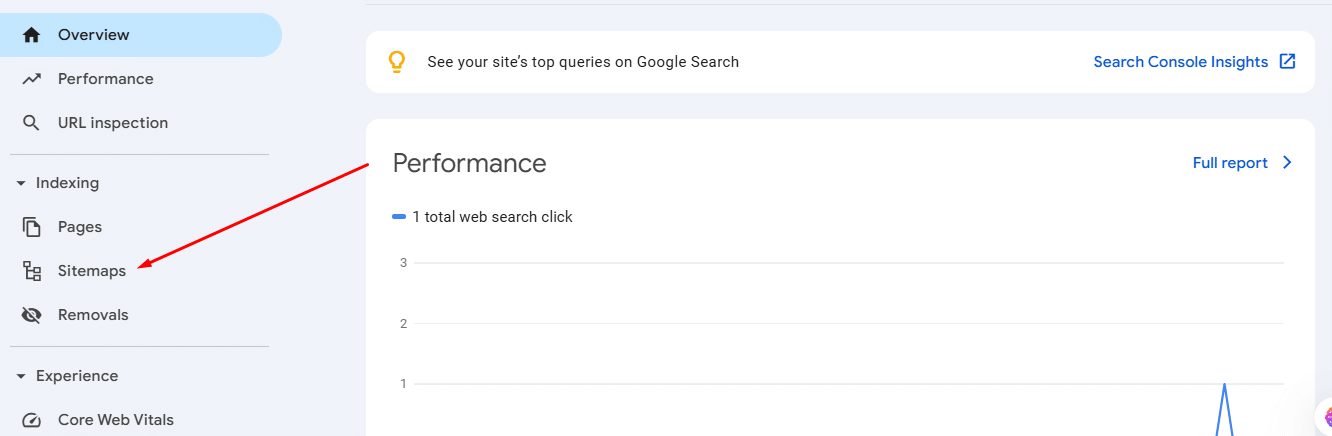Image resolution: width=1332 pixels, height=436 pixels.
Task: Click the Sitemaps tree icon
Action: pyautogui.click(x=32, y=271)
